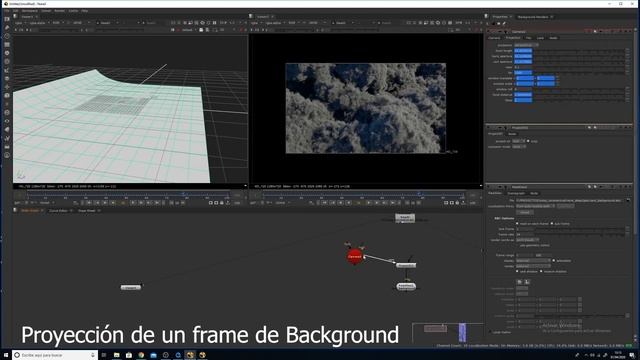Open the ReadGeo display dropdown
The height and width of the screenshot is (360, 640).
coord(533,260)
